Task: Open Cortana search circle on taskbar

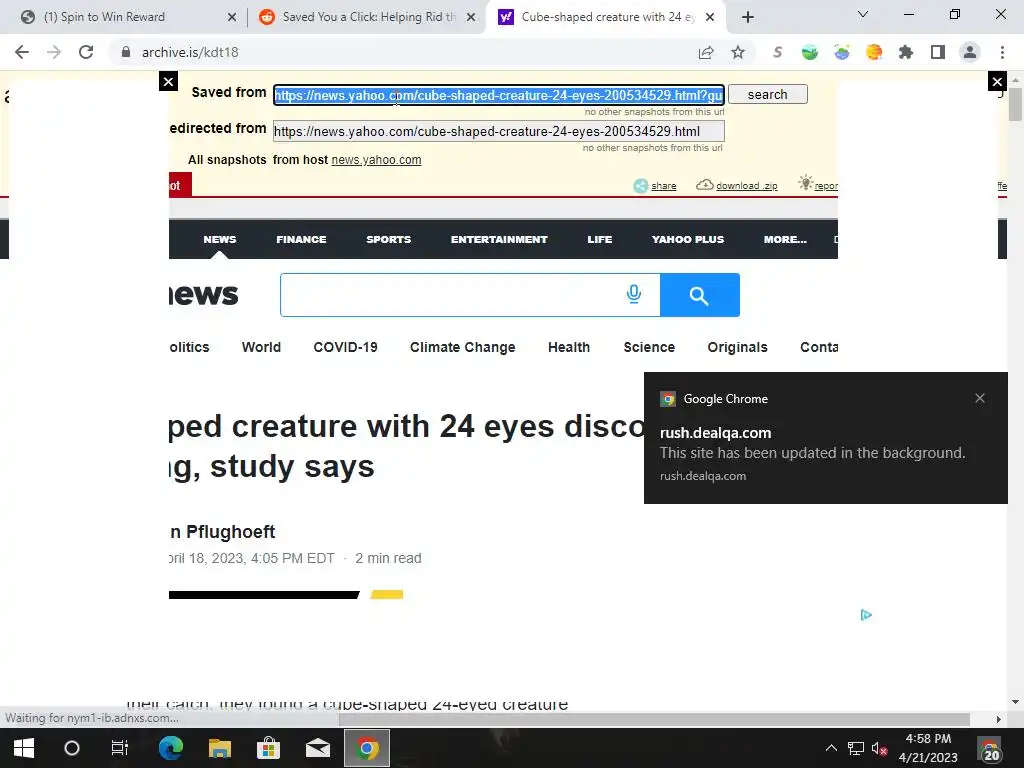Action: [x=72, y=748]
